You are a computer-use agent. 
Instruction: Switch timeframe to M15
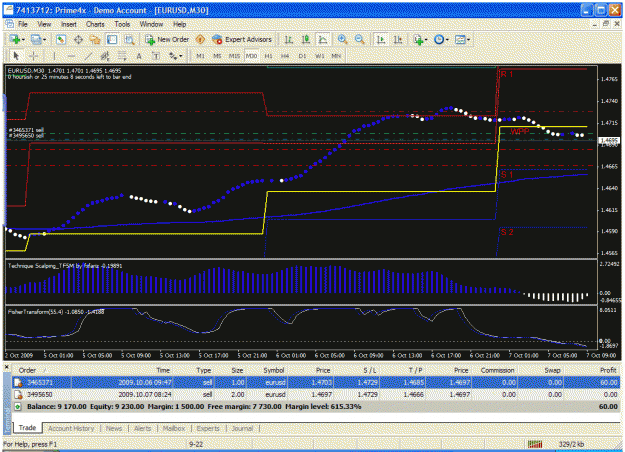pos(234,56)
